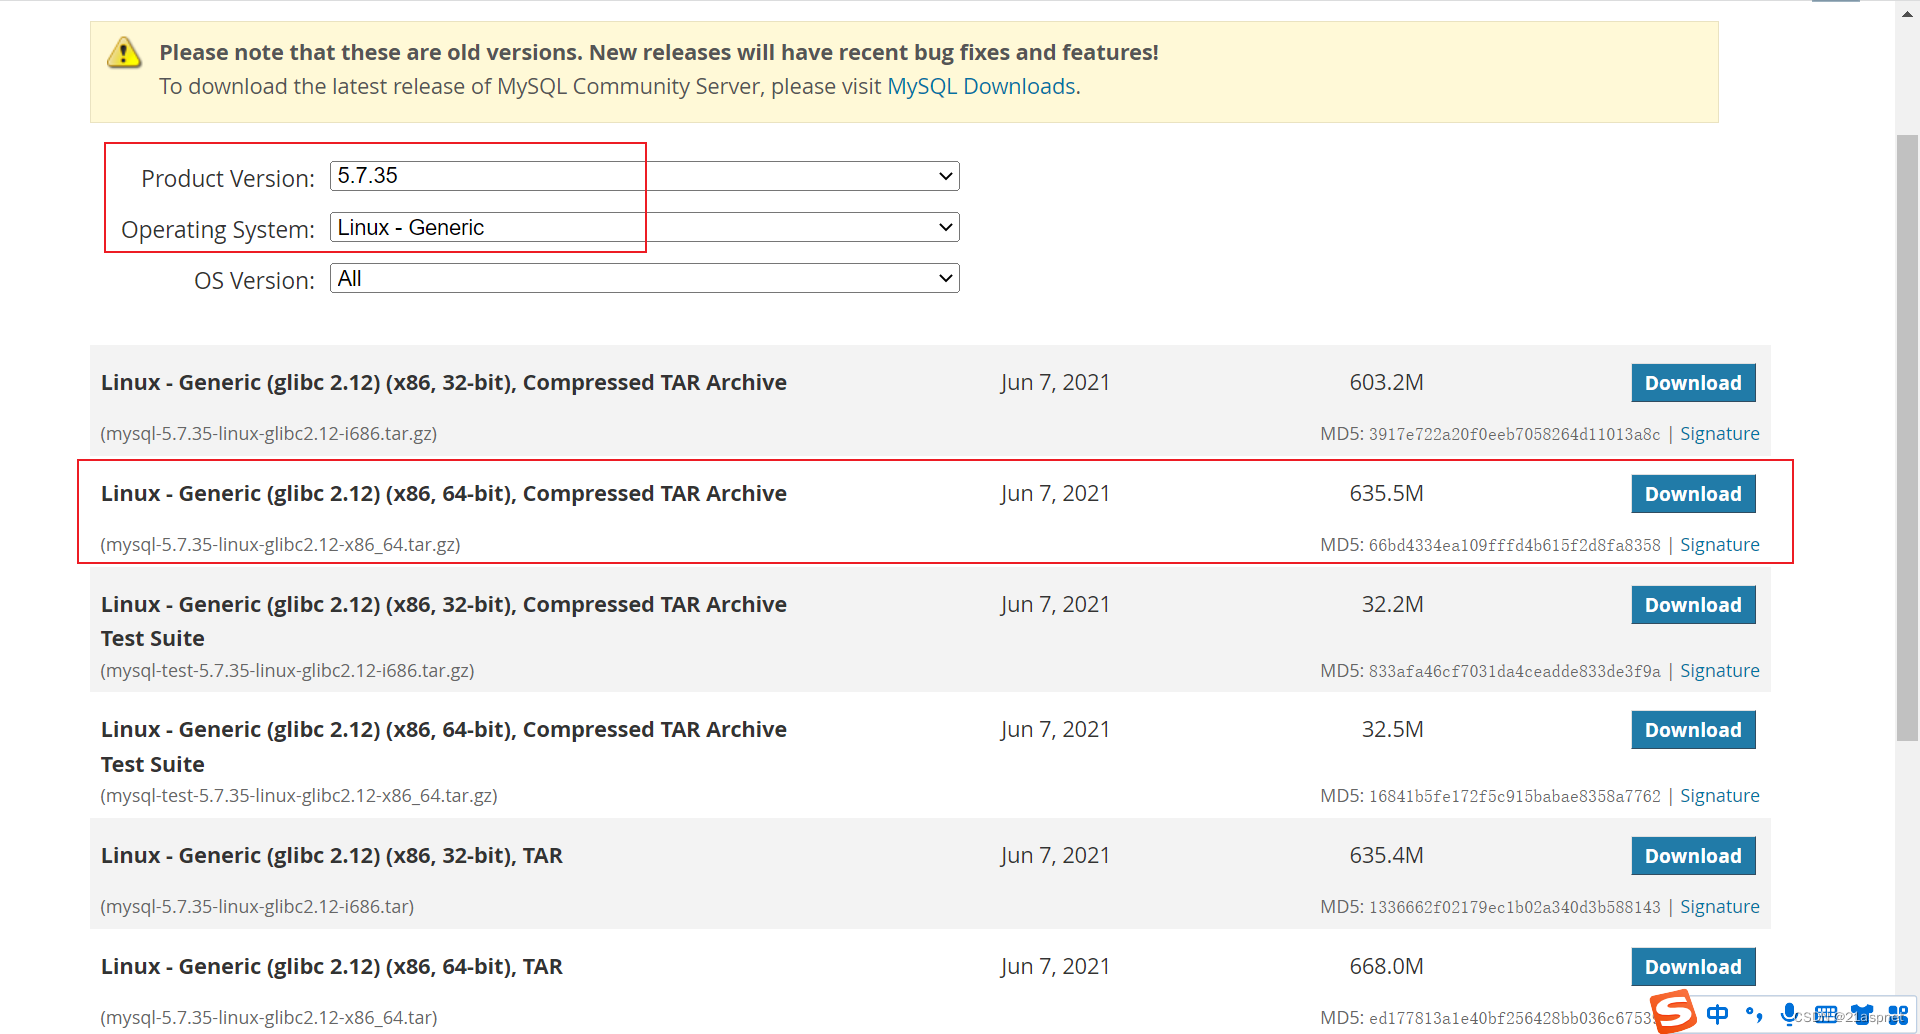Image resolution: width=1920 pixels, height=1034 pixels.
Task: Click MD5 1336662f02179ec1b02a340d3b588143 value
Action: [x=1514, y=907]
